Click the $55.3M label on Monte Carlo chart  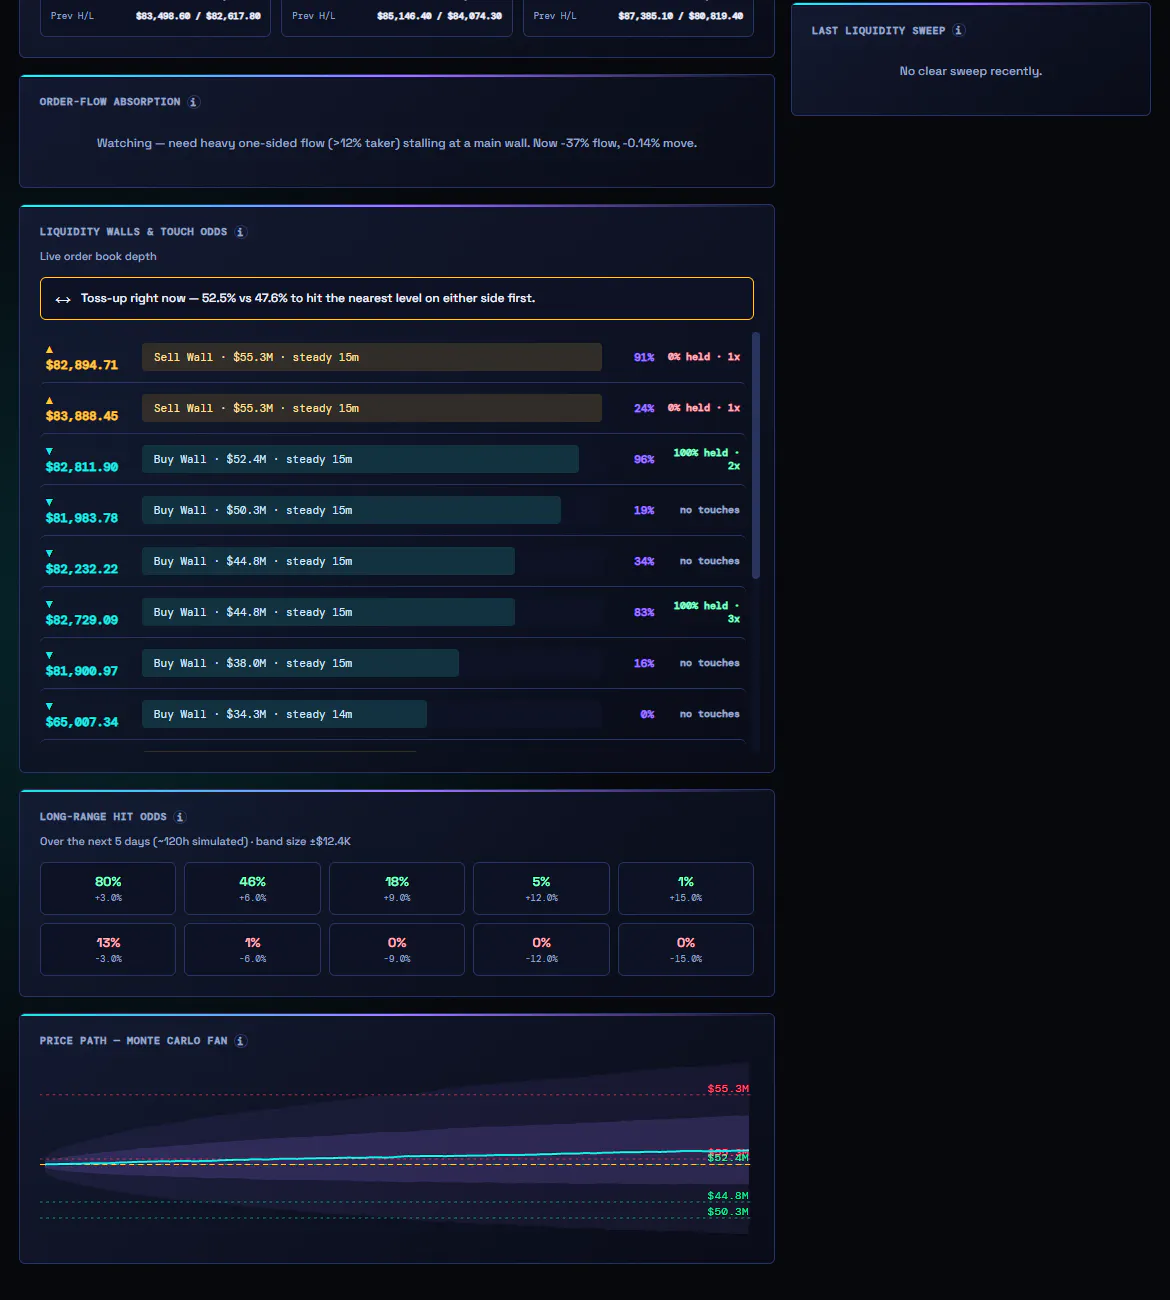point(728,1089)
